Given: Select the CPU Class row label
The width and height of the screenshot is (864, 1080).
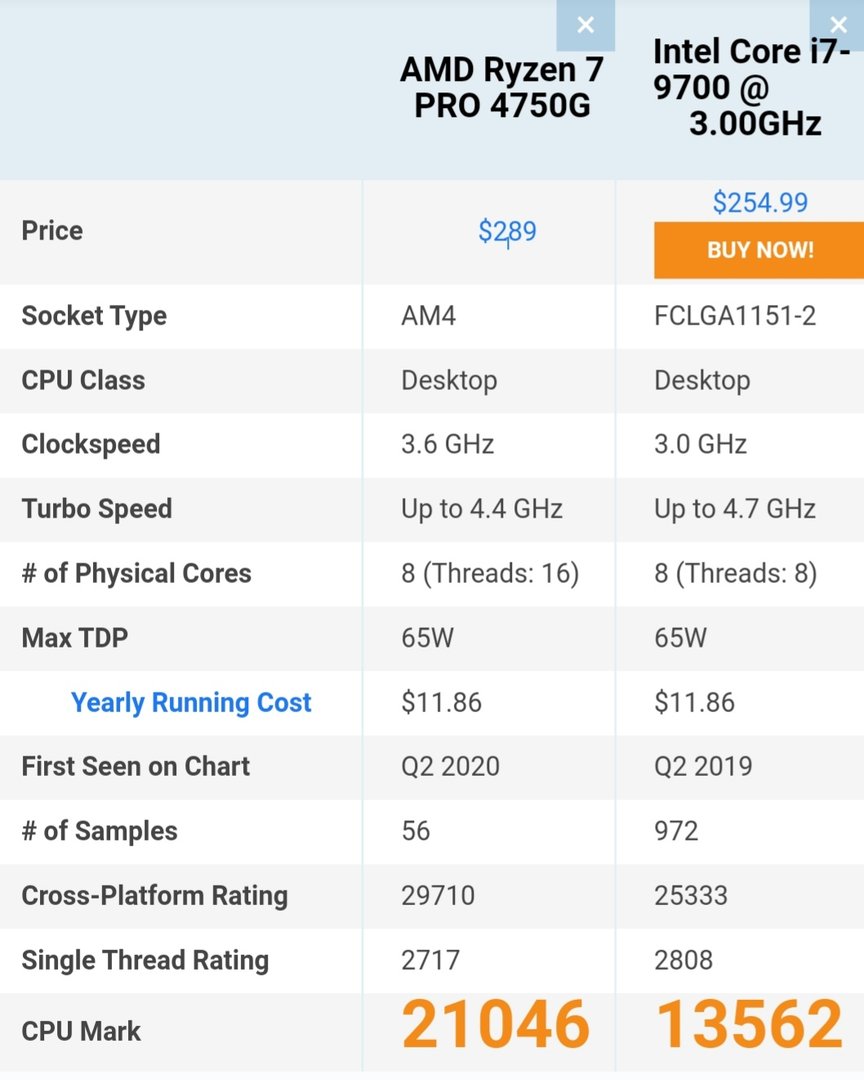Looking at the screenshot, I should pos(82,380).
